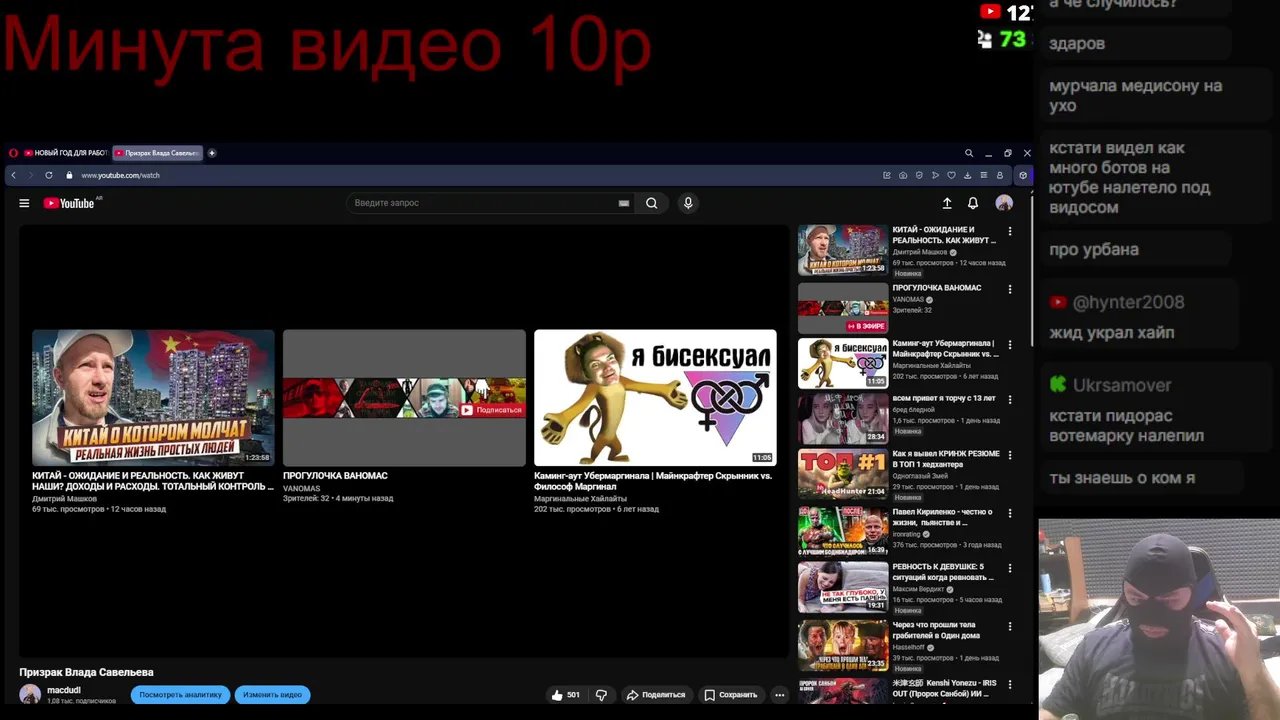Click 'Сохранить' save button
This screenshot has height=720, width=1280.
coord(730,695)
